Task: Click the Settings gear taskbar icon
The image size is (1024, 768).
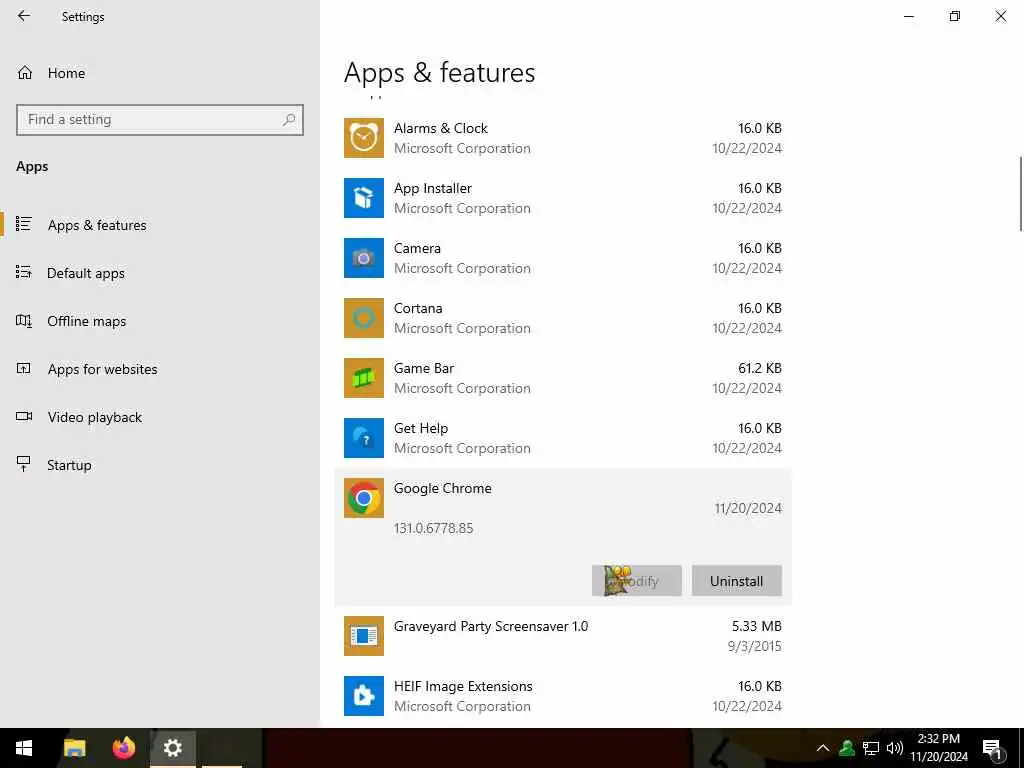Action: 173,748
